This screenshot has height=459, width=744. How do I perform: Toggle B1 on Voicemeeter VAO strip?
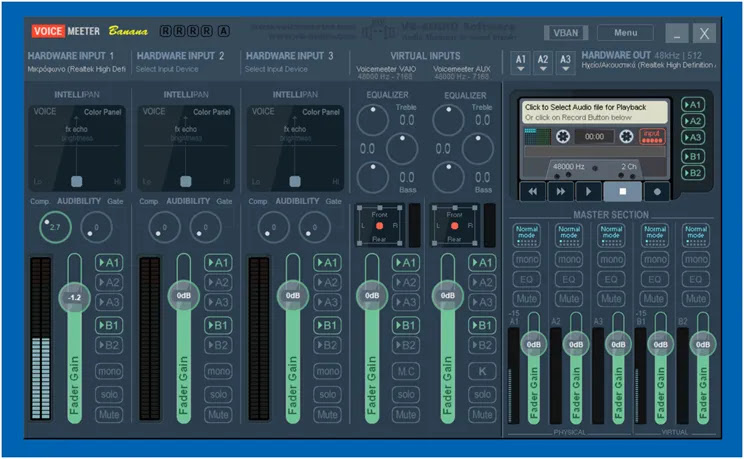tap(406, 325)
